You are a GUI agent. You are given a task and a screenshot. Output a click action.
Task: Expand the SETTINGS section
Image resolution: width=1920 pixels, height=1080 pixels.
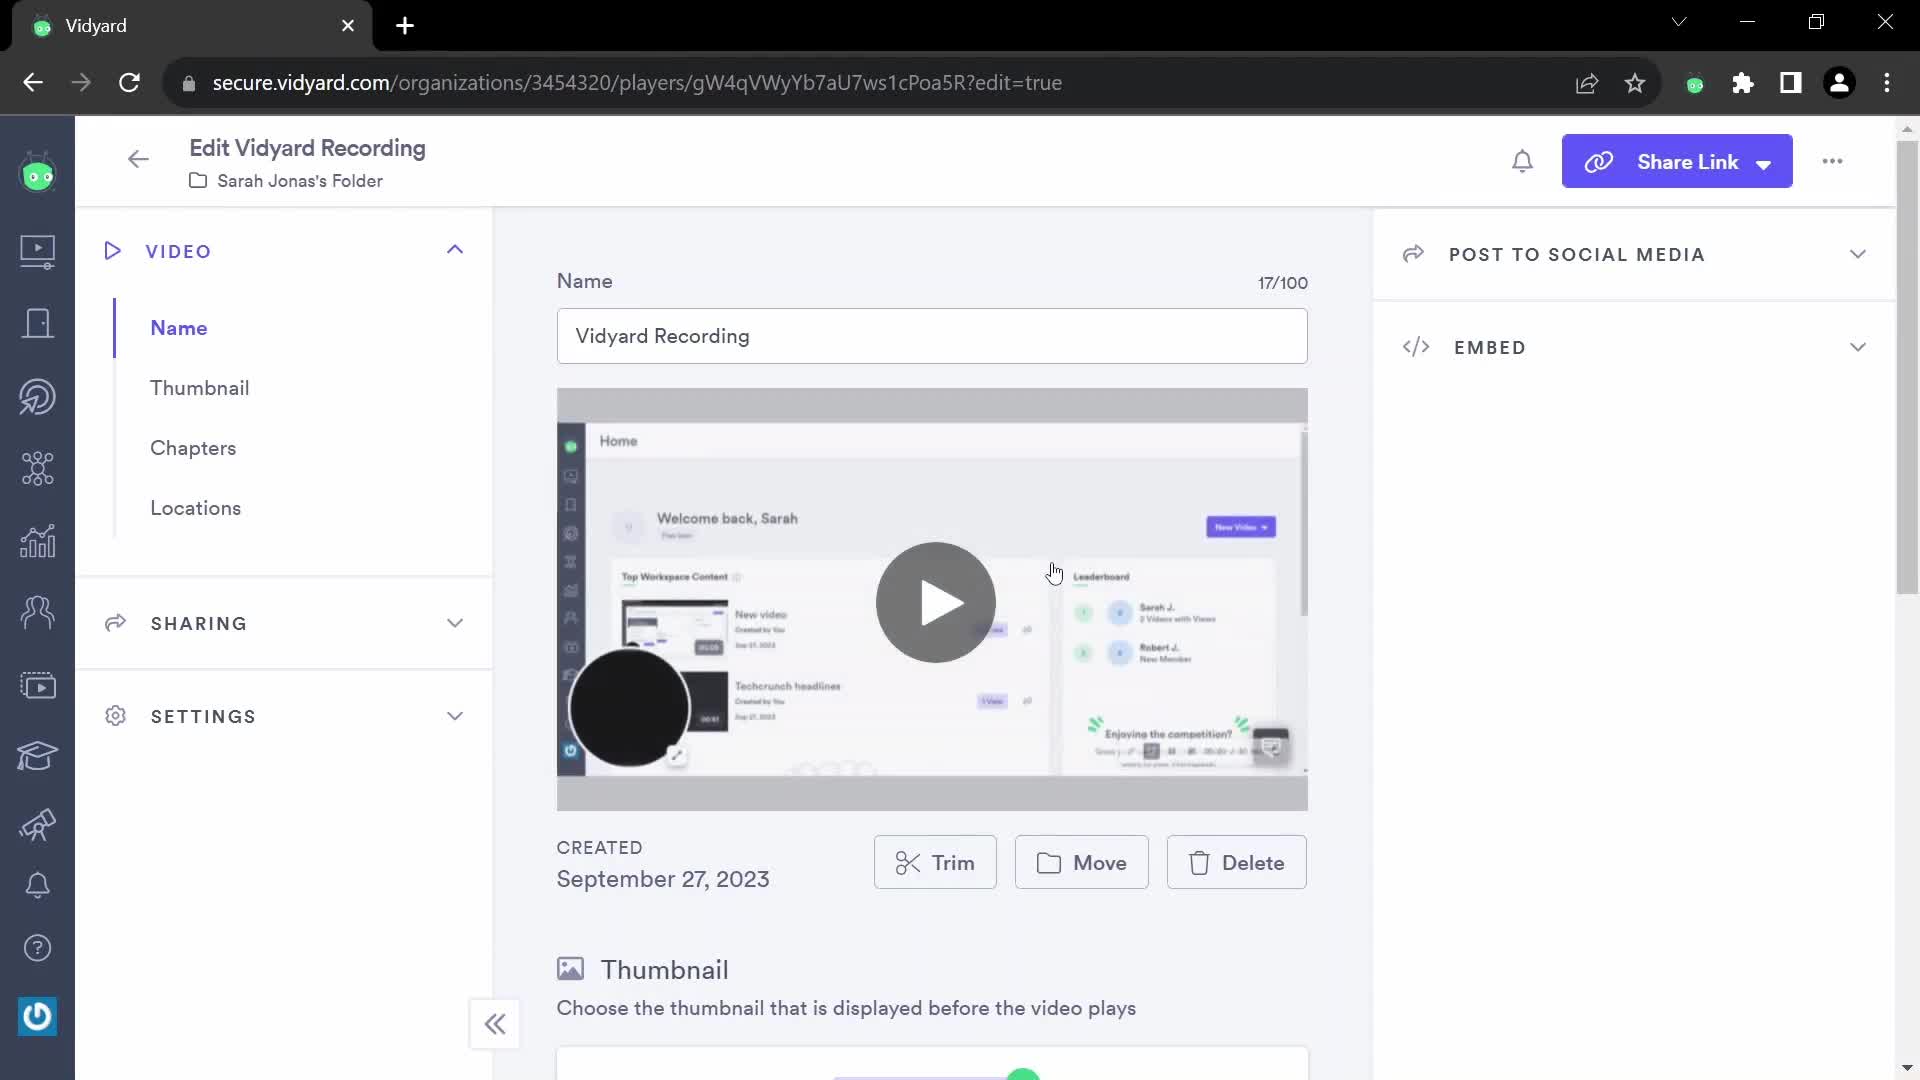point(455,716)
